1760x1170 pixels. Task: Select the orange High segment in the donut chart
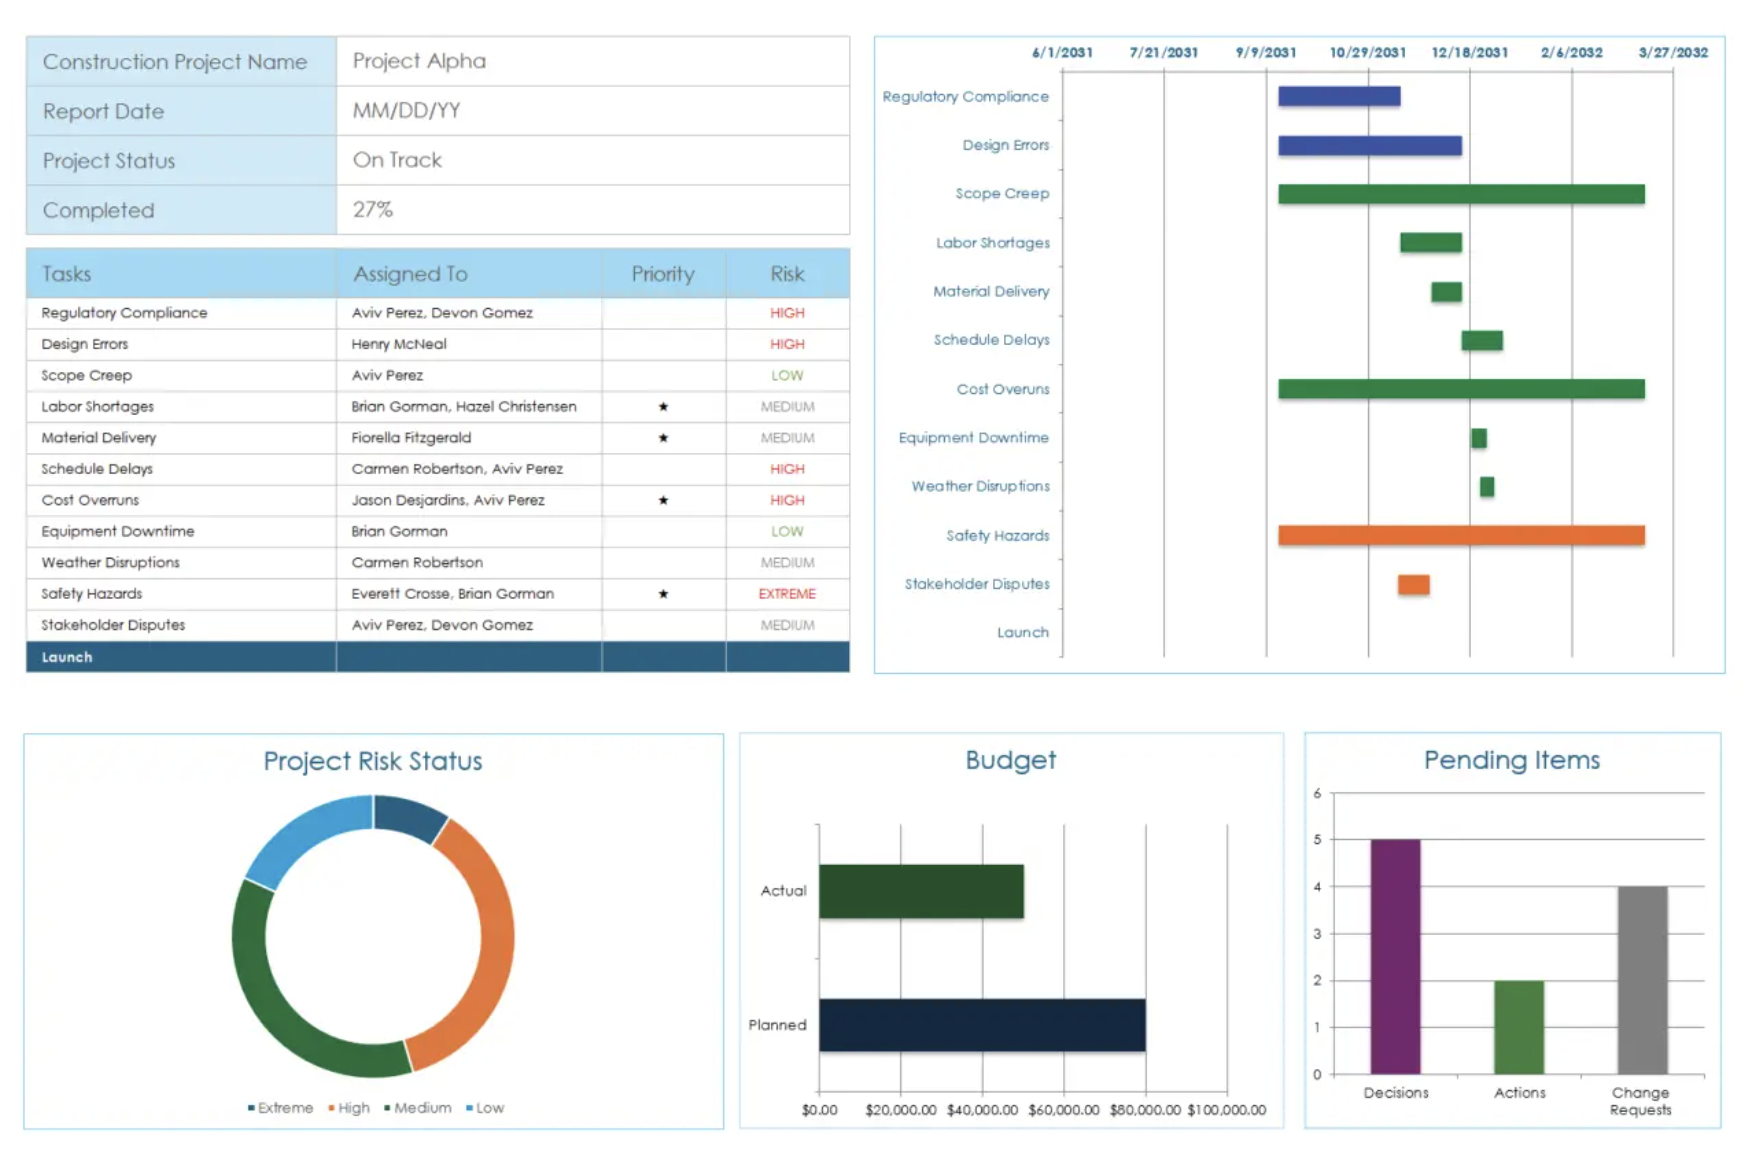[x=488, y=940]
